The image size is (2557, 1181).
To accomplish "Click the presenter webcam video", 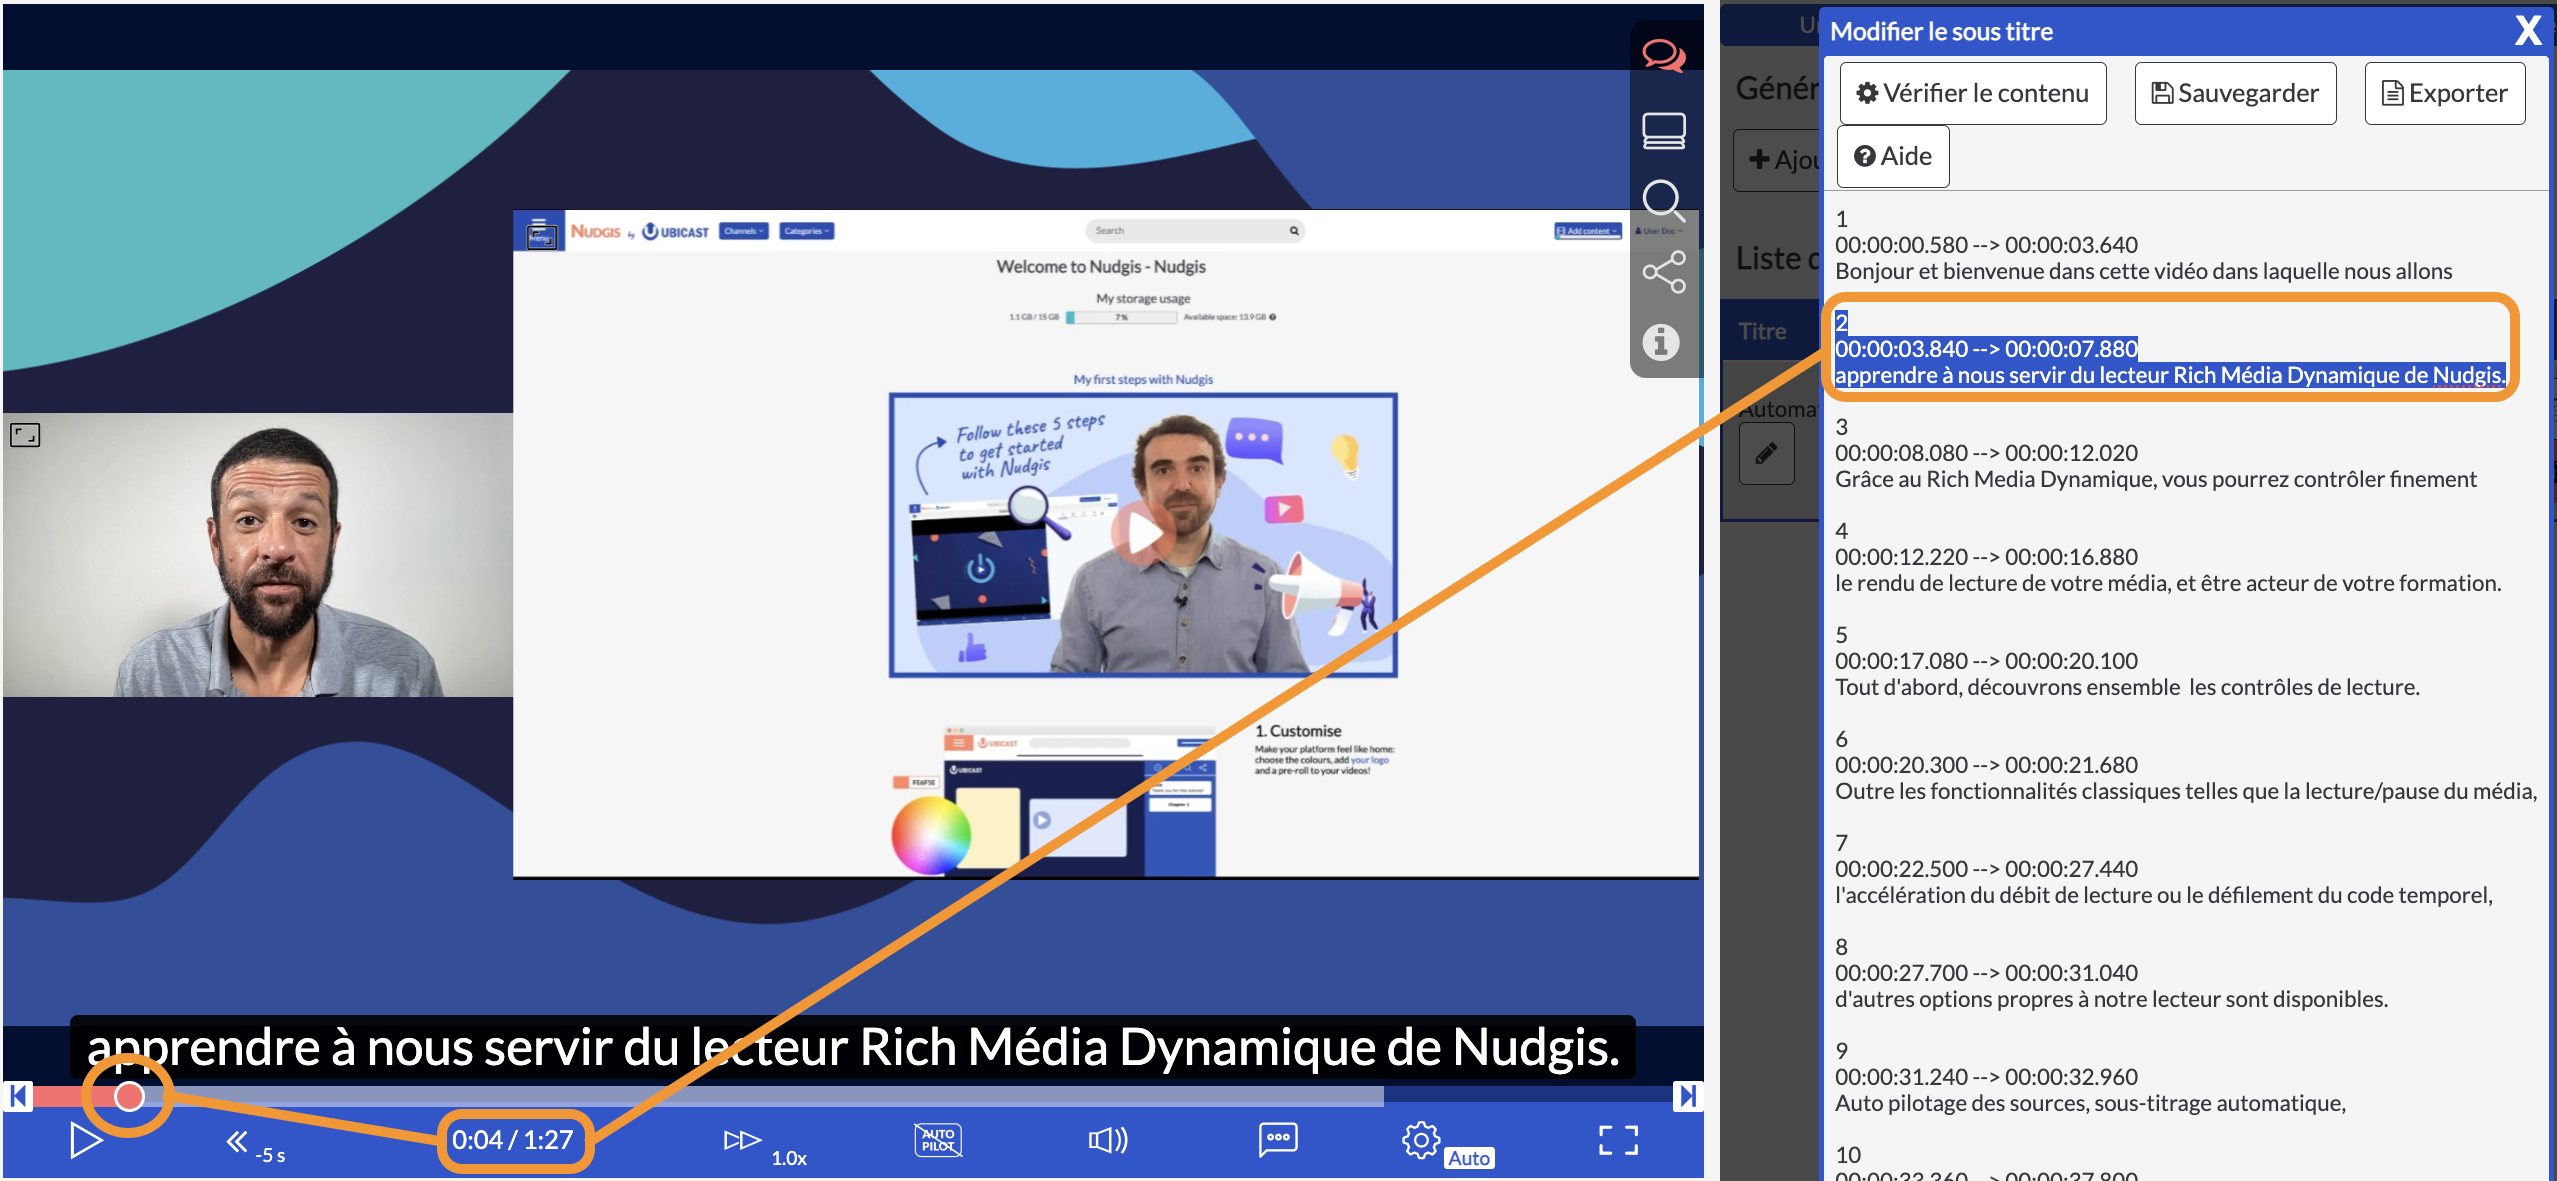I will pyautogui.click(x=258, y=555).
